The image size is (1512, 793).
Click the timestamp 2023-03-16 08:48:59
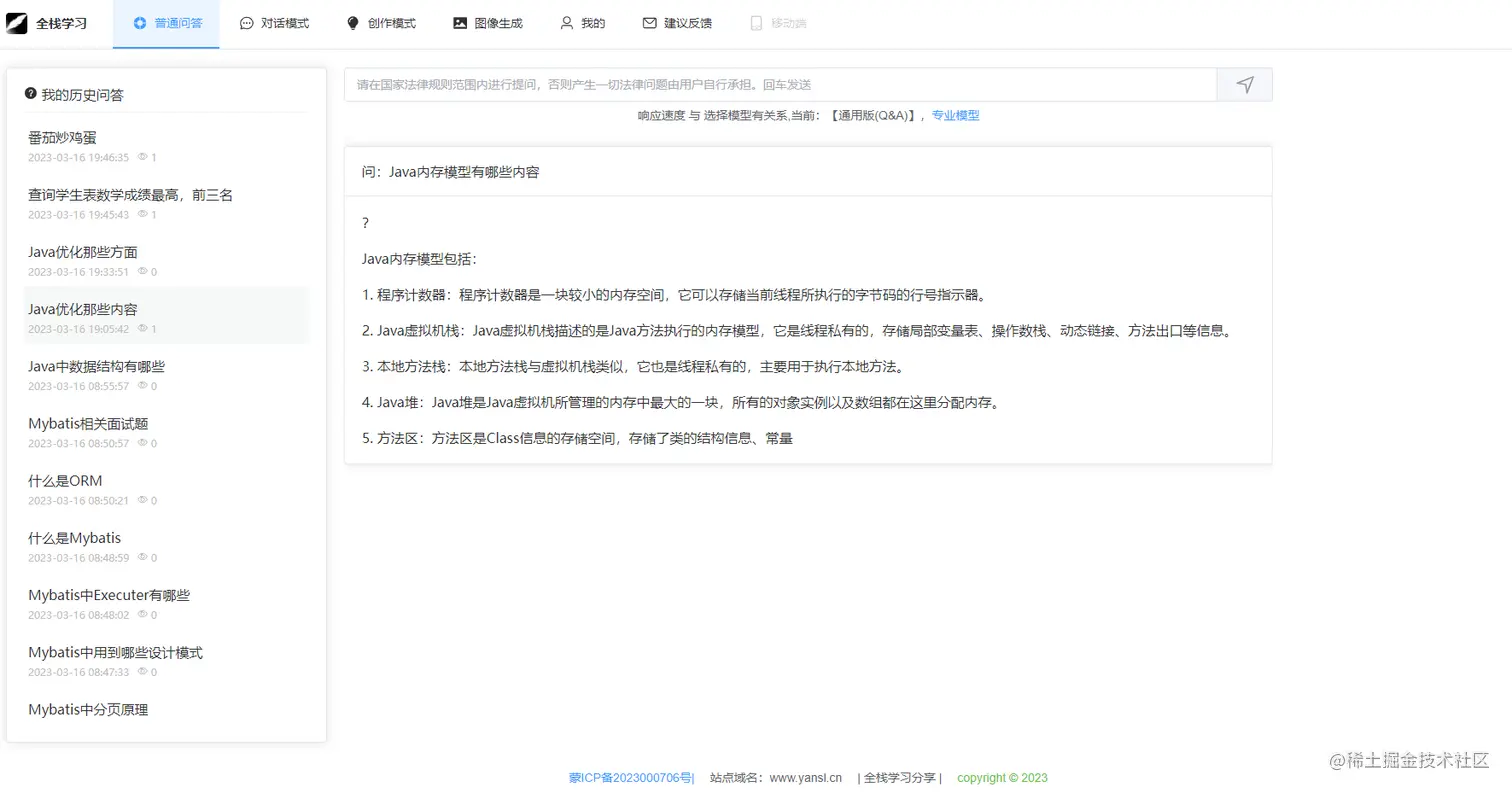(x=79, y=557)
